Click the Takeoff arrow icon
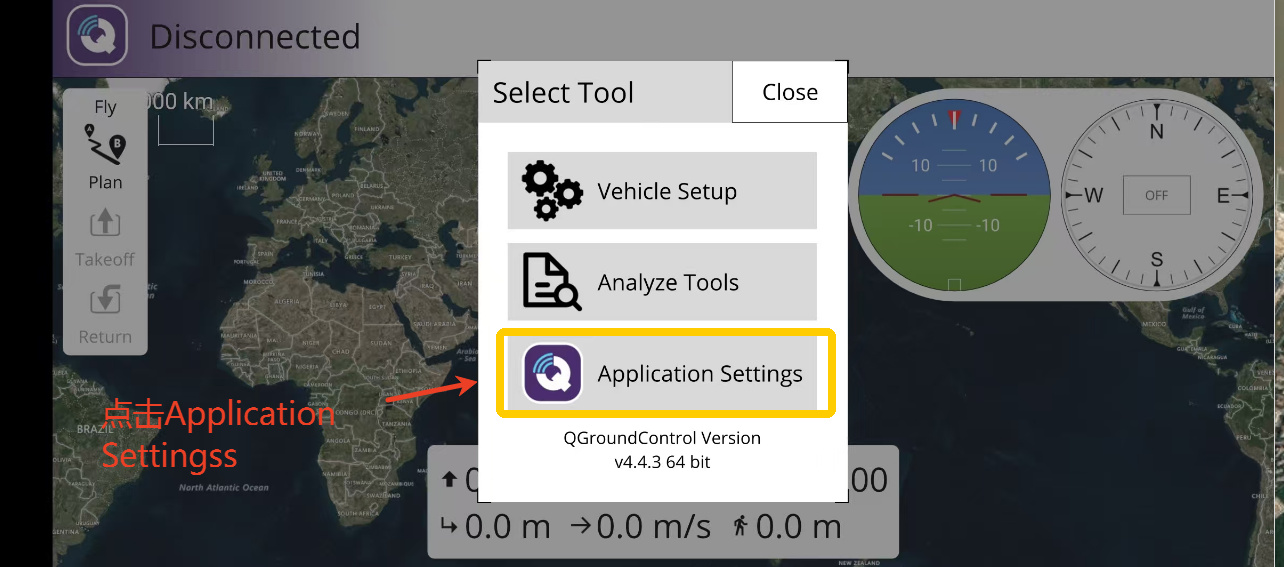The height and width of the screenshot is (567, 1284). coord(105,223)
